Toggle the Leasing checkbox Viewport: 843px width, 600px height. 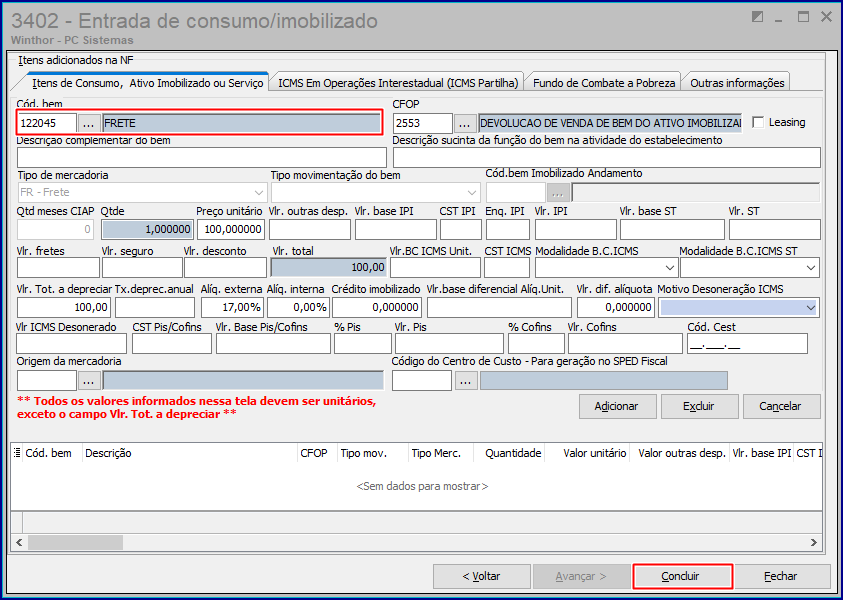758,123
